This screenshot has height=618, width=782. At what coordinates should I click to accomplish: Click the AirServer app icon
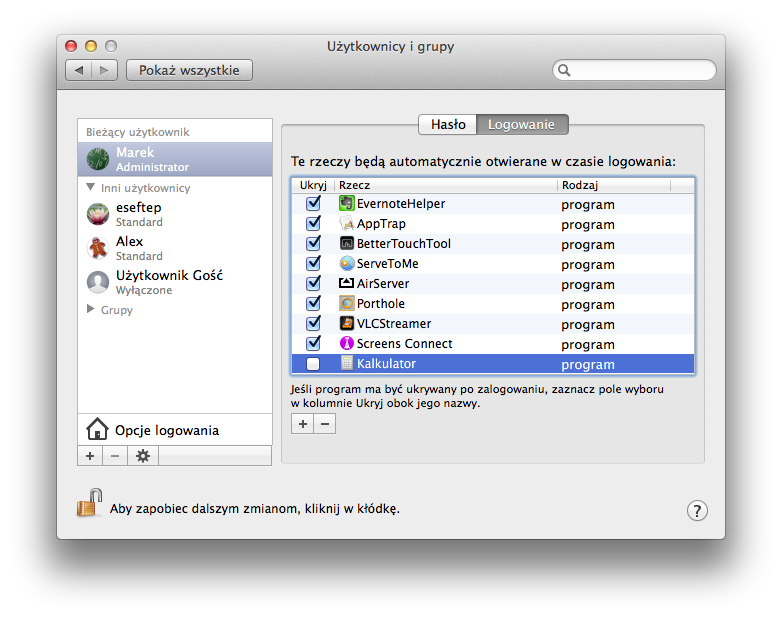click(x=346, y=283)
